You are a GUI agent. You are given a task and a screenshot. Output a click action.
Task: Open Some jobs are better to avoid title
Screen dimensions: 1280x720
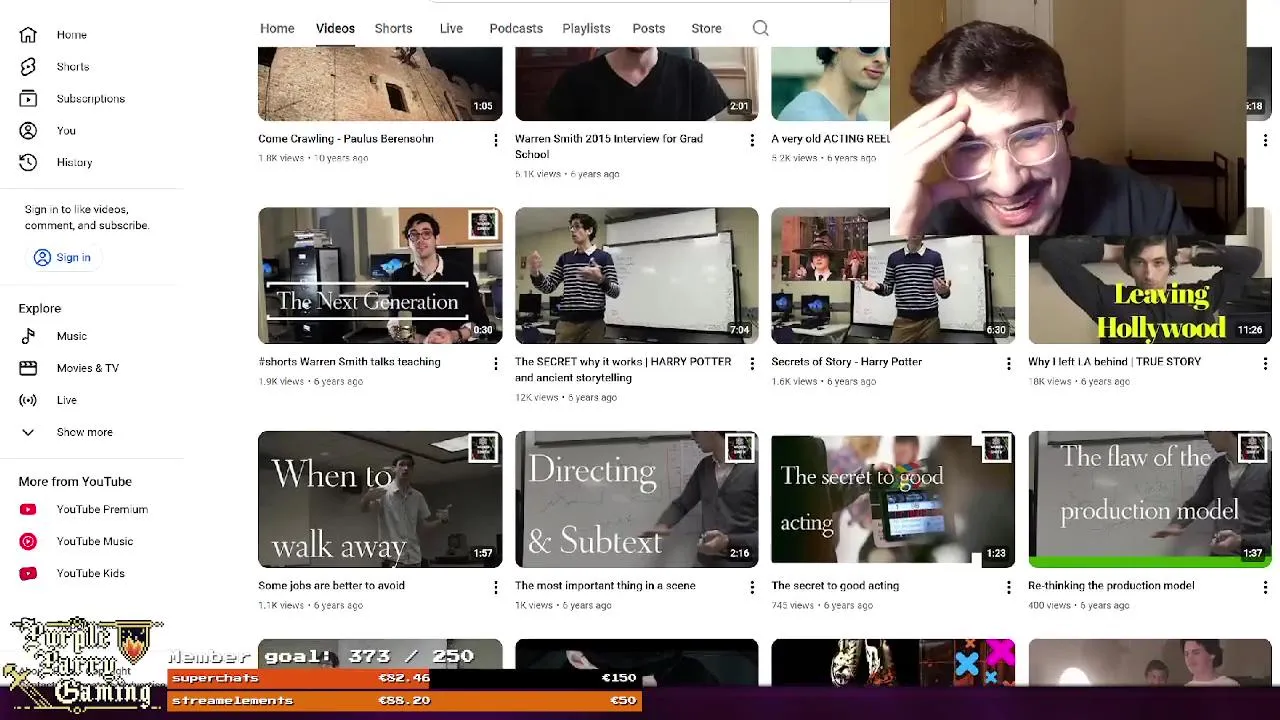pos(331,586)
